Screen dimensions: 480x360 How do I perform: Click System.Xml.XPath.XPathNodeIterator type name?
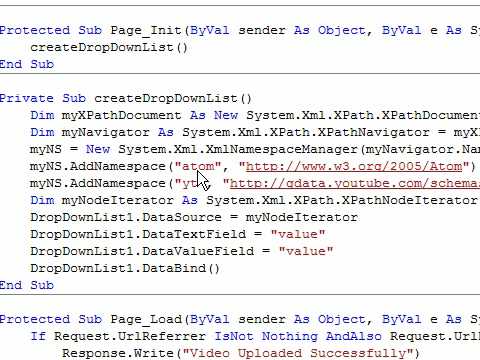(342, 200)
